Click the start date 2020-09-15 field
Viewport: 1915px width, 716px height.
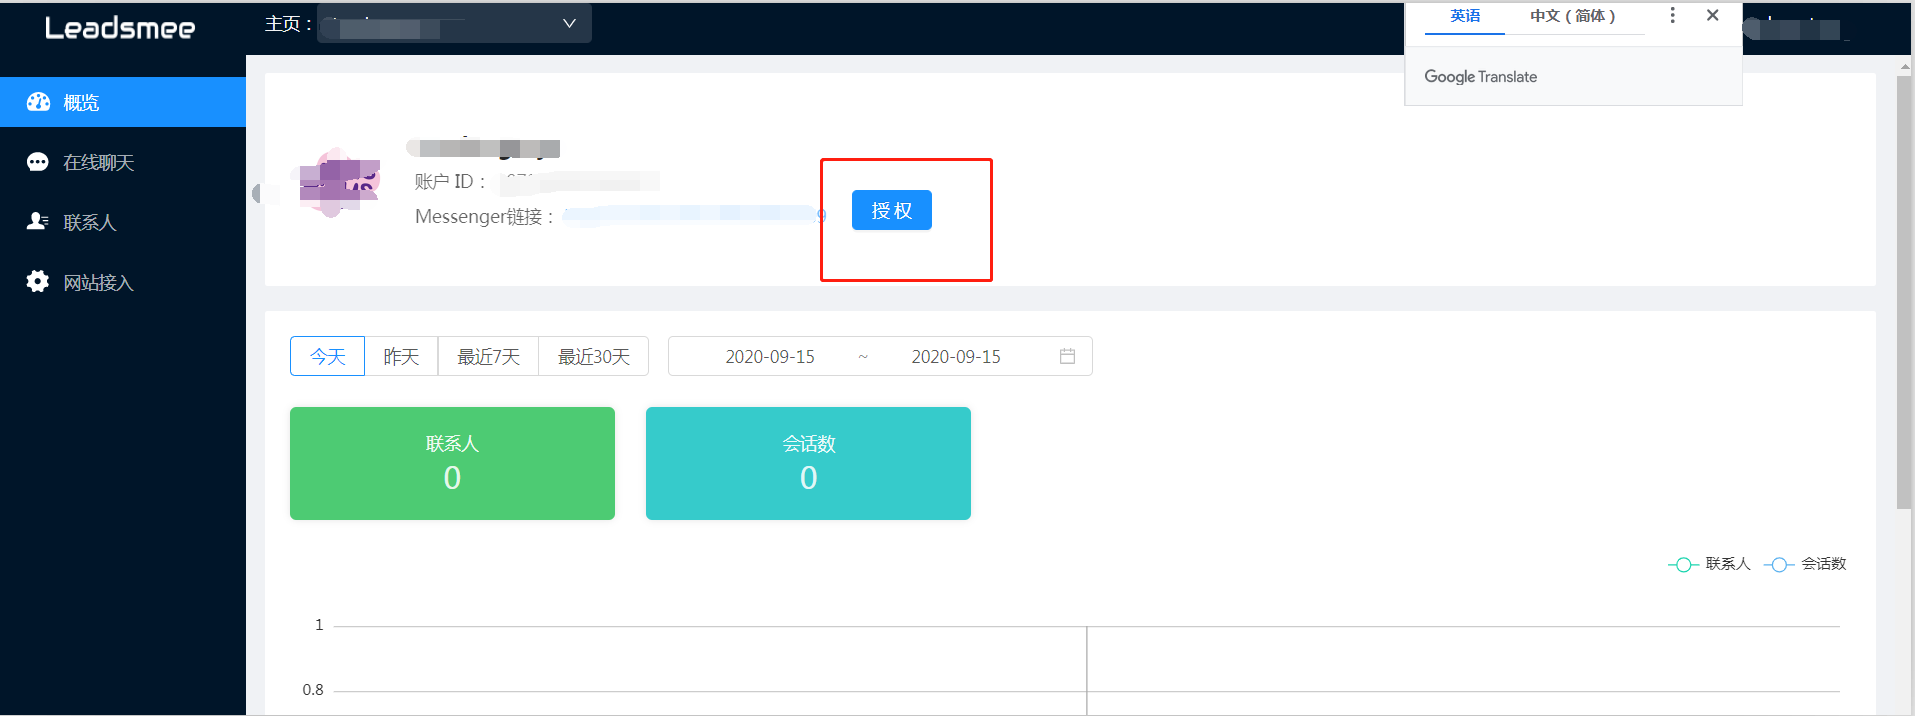click(x=769, y=356)
